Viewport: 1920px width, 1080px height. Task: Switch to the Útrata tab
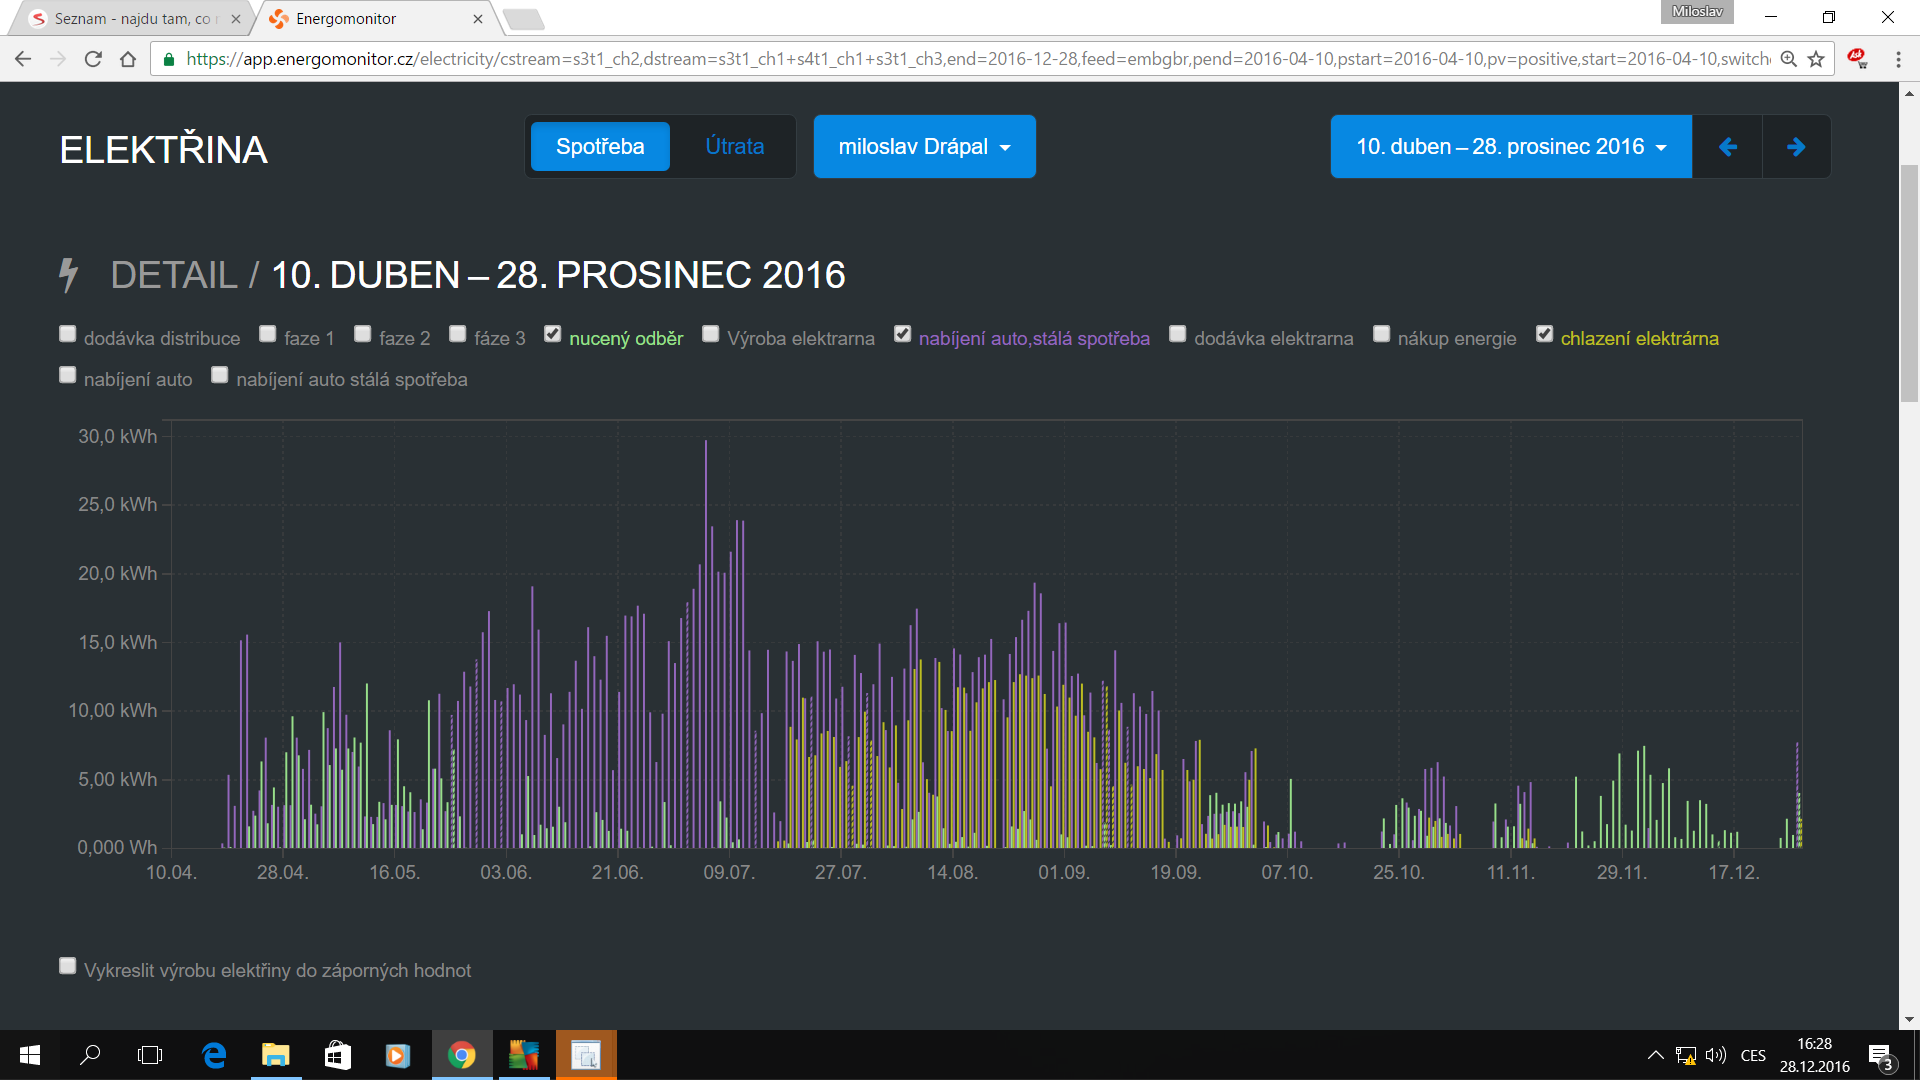(x=734, y=147)
